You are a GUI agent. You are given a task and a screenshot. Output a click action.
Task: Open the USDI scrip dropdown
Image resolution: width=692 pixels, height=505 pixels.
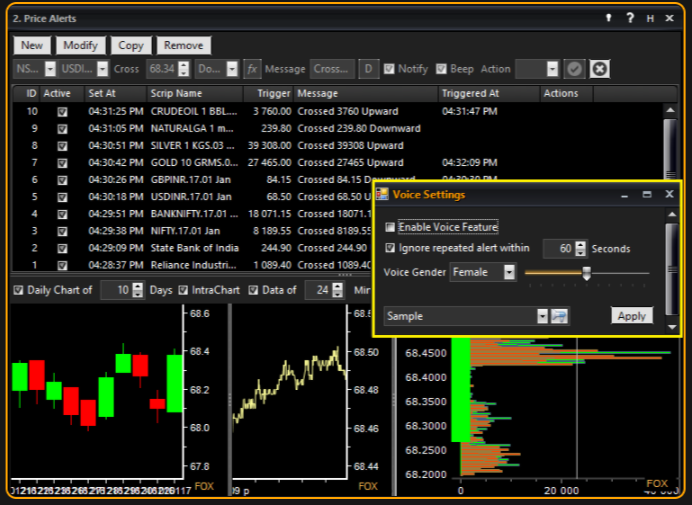tap(102, 69)
